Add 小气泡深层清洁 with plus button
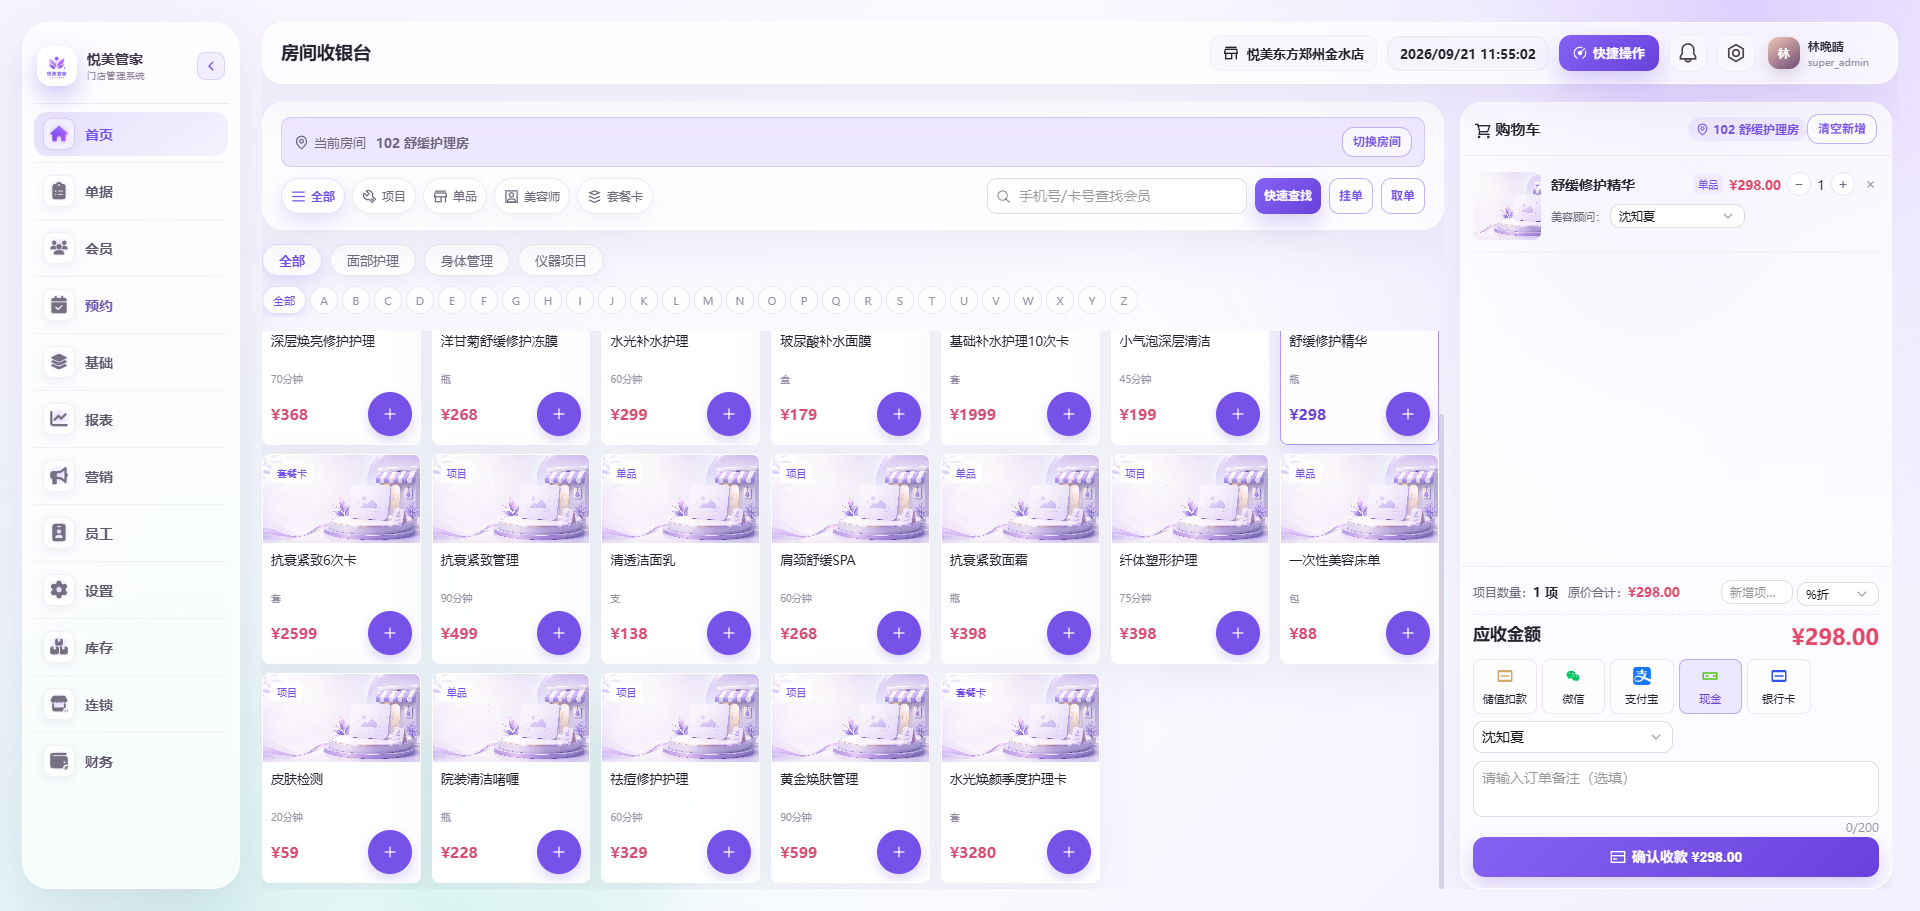This screenshot has height=911, width=1920. tap(1238, 414)
